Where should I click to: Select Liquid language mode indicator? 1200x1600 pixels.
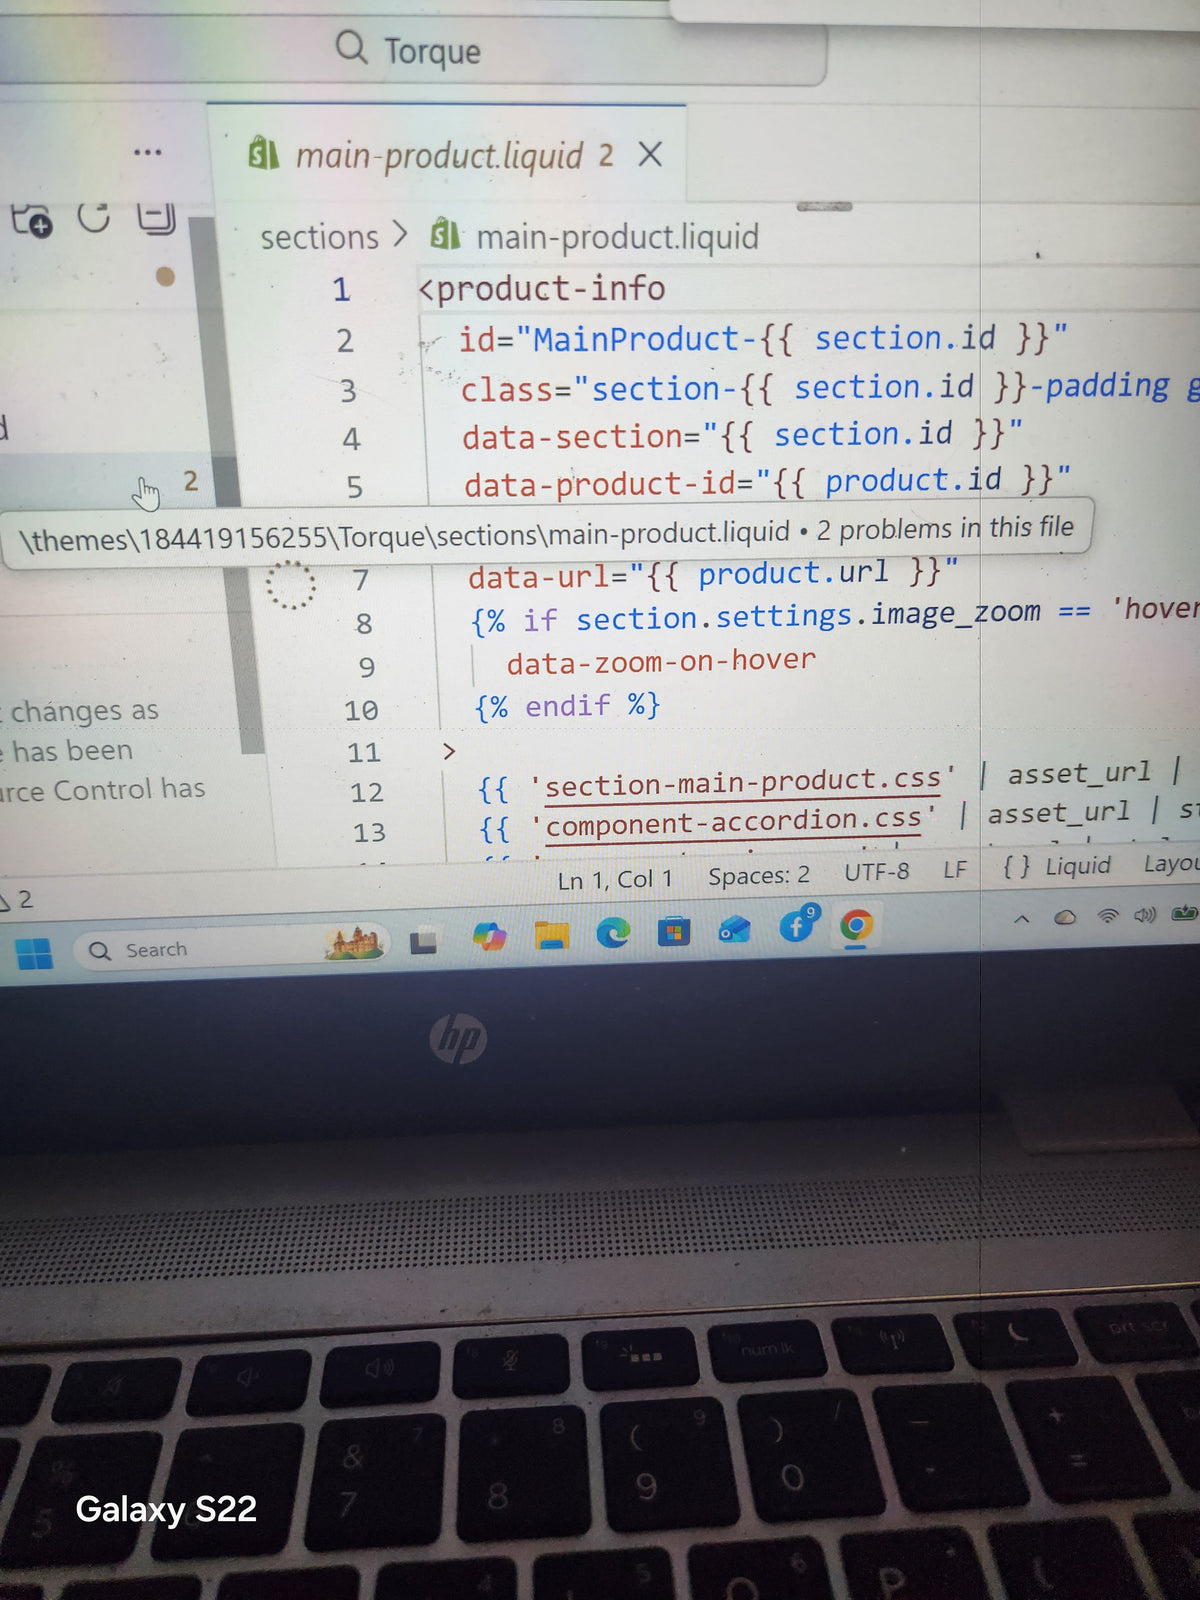pos(1057,866)
